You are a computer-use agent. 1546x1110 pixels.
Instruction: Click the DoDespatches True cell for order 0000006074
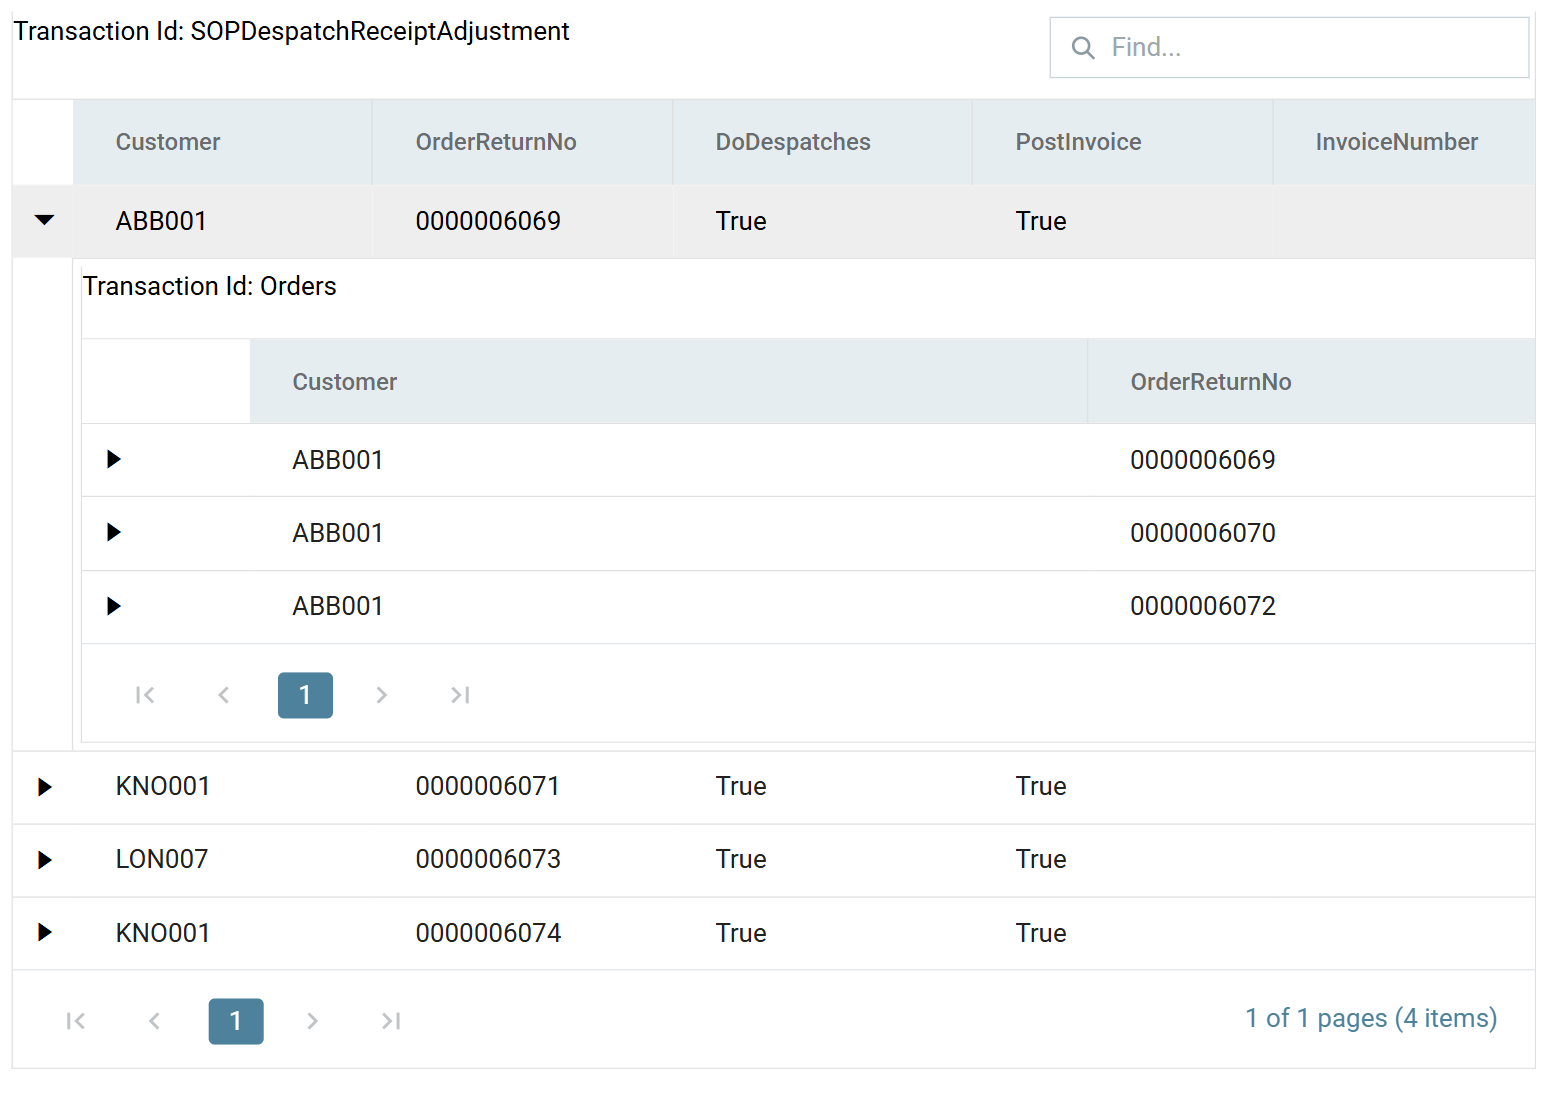[822, 933]
